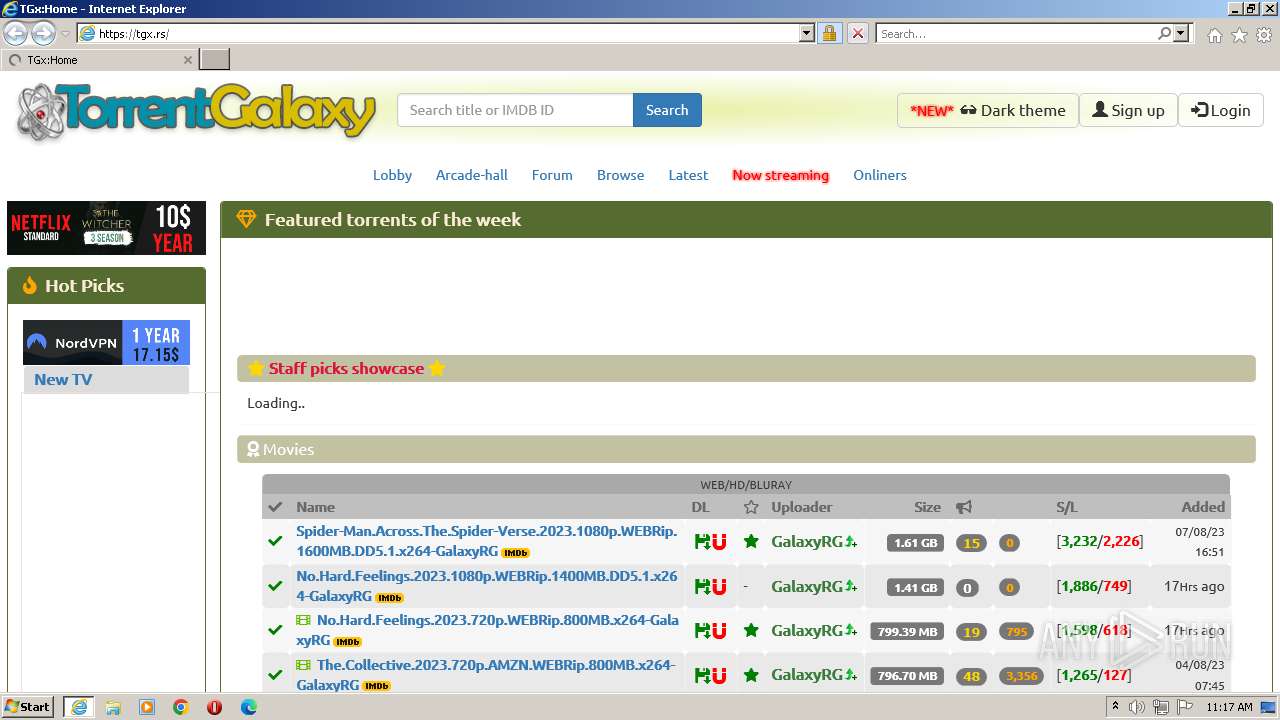The width and height of the screenshot is (1280, 720).
Task: Open Spider-Man.Across.The.Spider-Verse torrent link
Action: pyautogui.click(x=487, y=541)
